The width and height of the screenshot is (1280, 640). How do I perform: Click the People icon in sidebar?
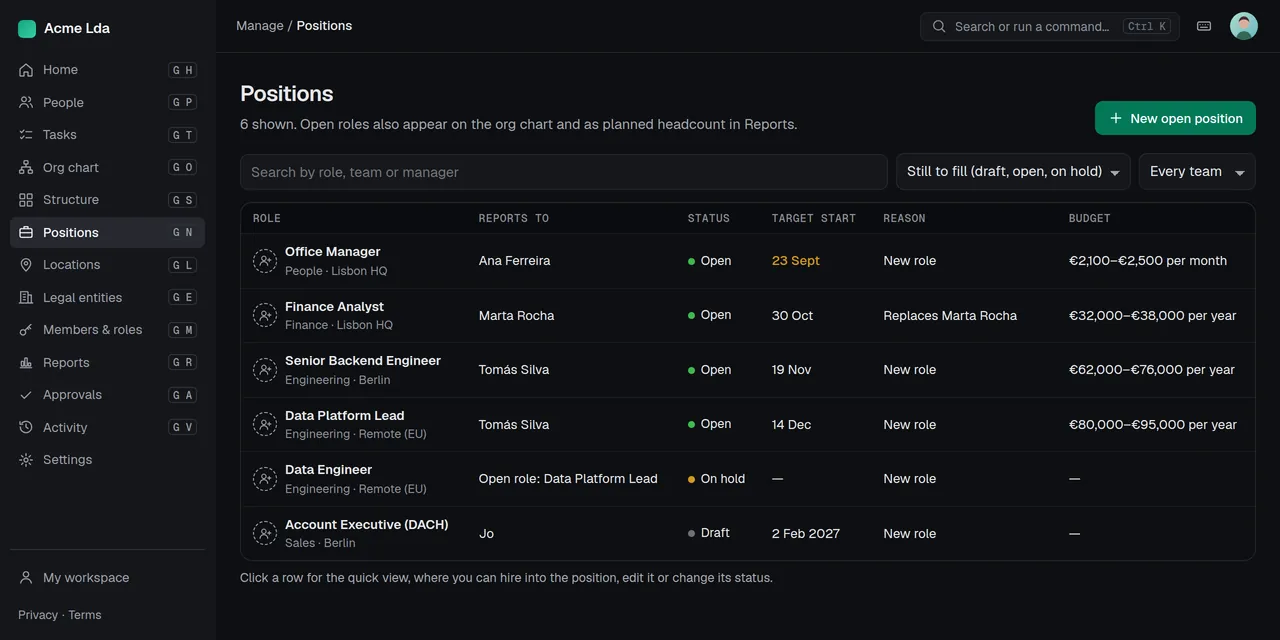26,102
